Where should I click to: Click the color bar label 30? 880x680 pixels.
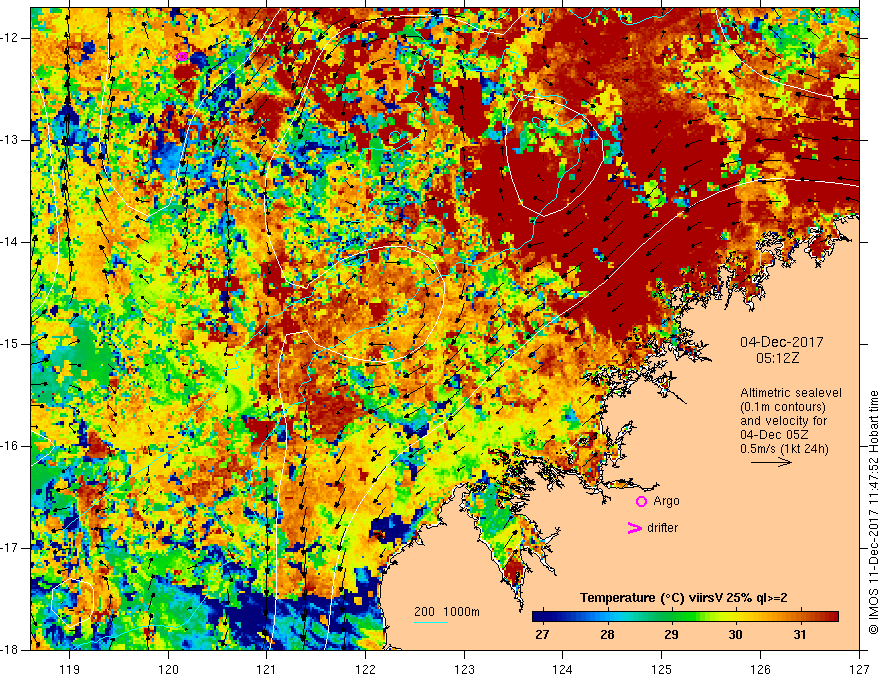[736, 635]
